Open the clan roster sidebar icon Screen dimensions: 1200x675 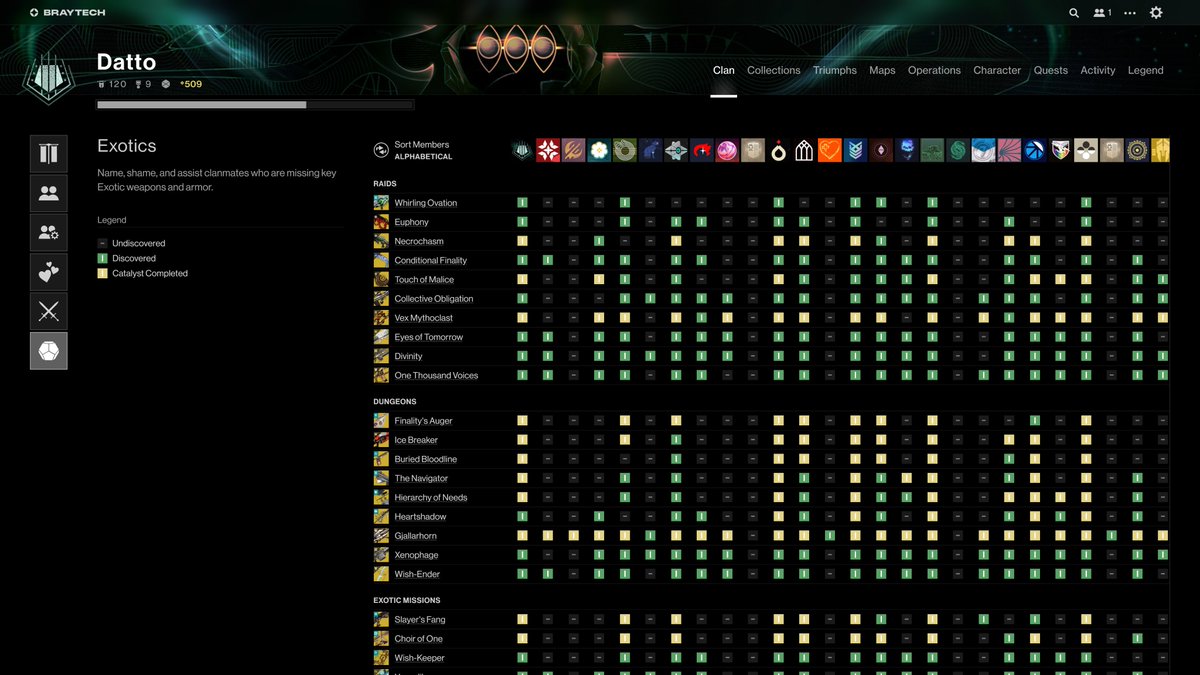49,193
